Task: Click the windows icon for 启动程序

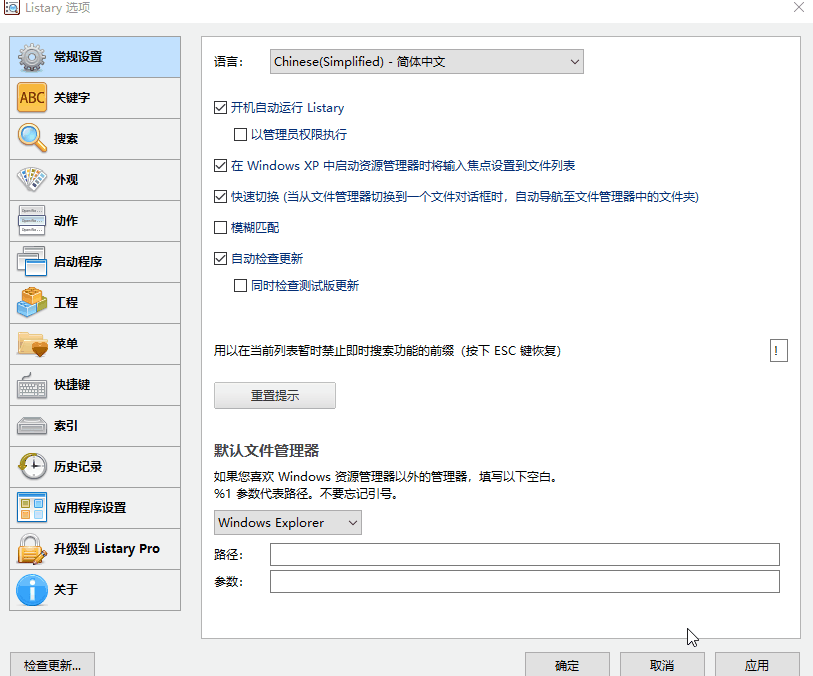Action: coord(32,261)
